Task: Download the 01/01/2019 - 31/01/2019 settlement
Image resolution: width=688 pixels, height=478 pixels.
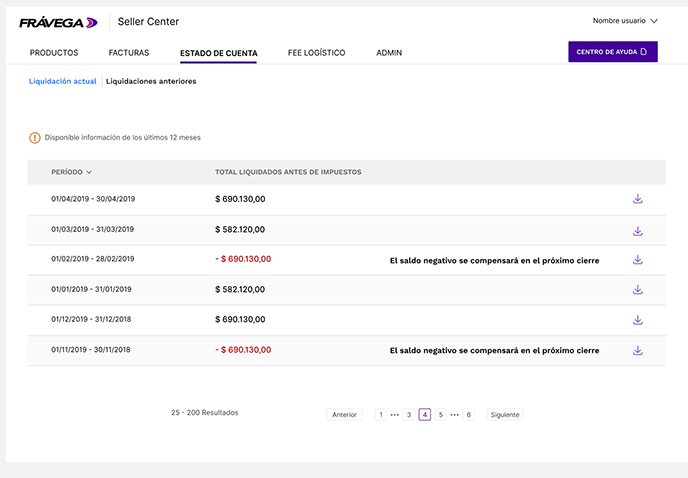Action: coord(638,290)
